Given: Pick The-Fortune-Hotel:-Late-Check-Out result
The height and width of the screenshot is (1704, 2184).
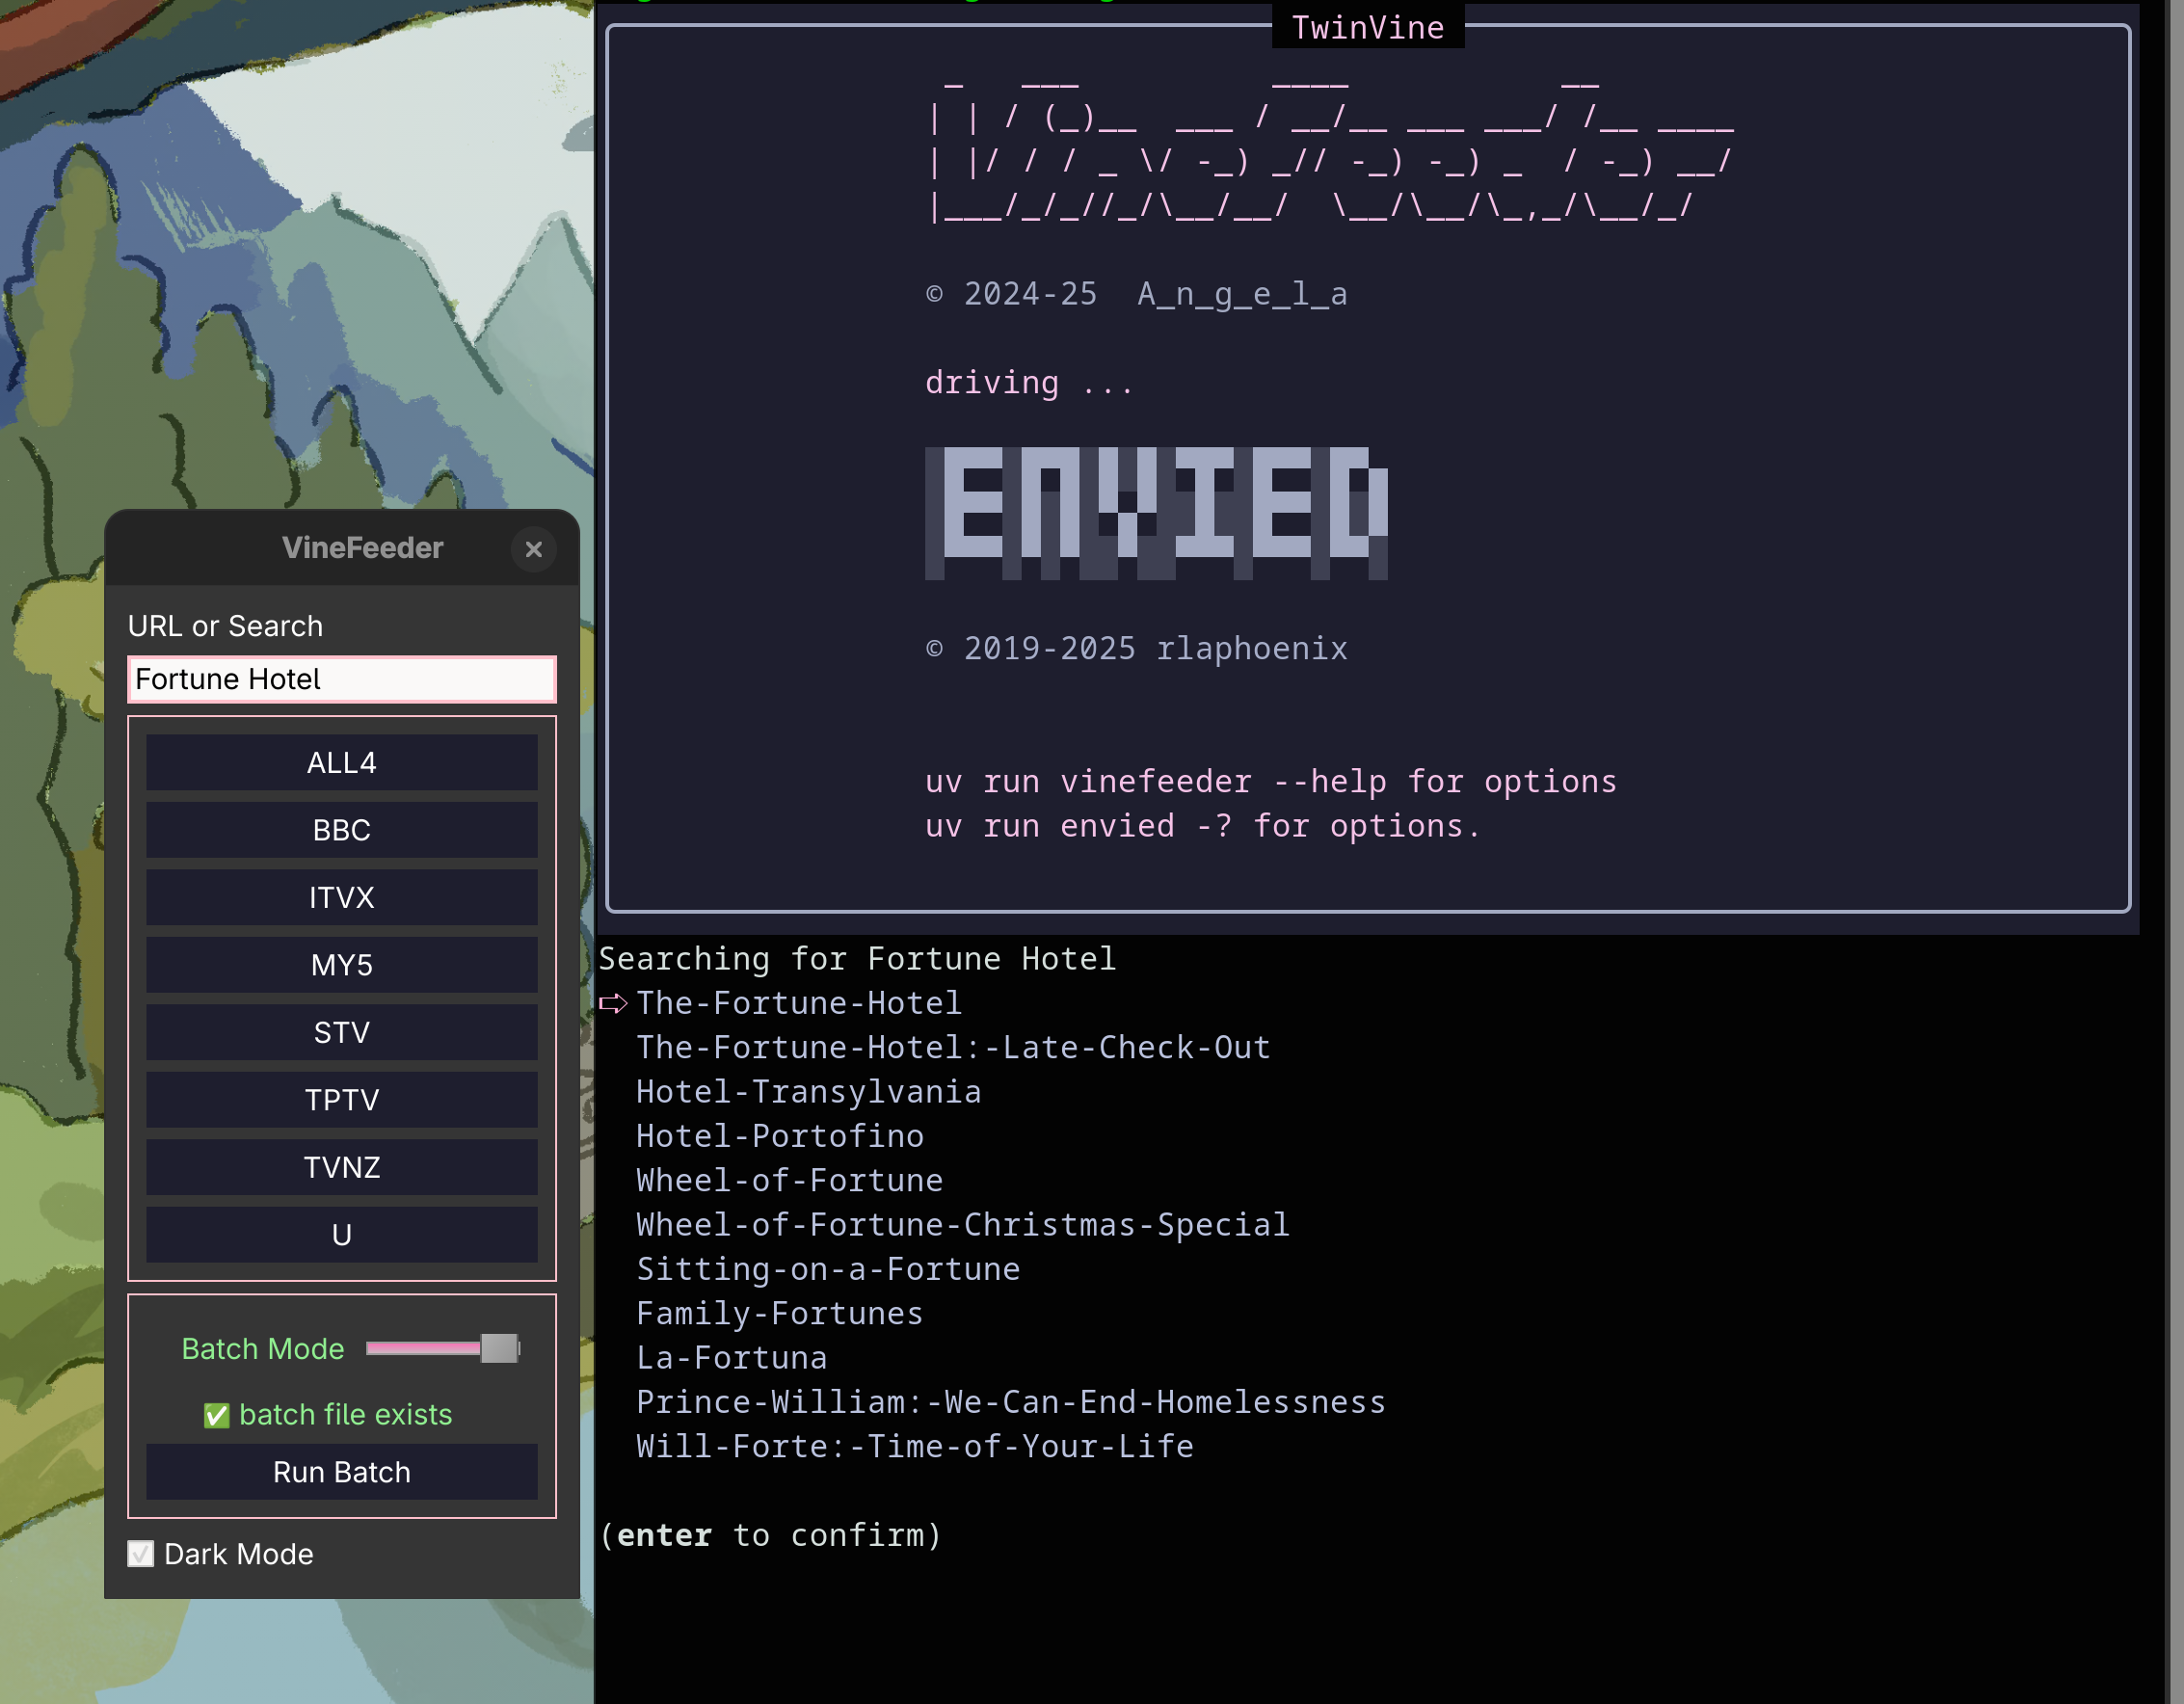Looking at the screenshot, I should pos(952,1047).
